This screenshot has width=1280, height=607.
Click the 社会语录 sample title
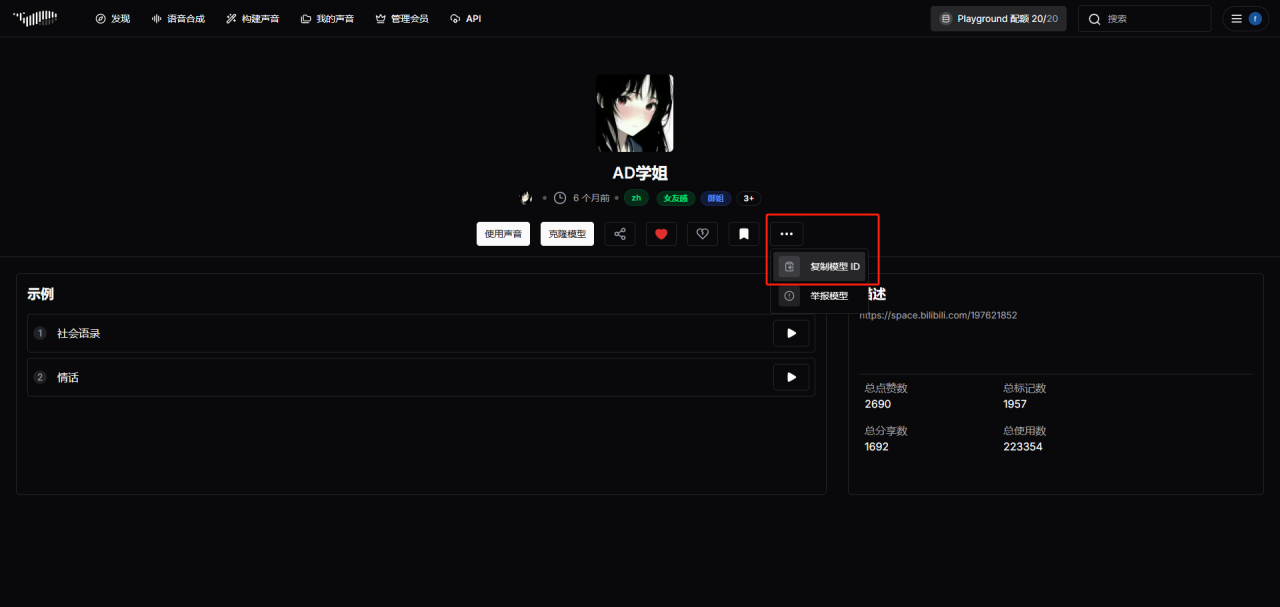point(78,333)
